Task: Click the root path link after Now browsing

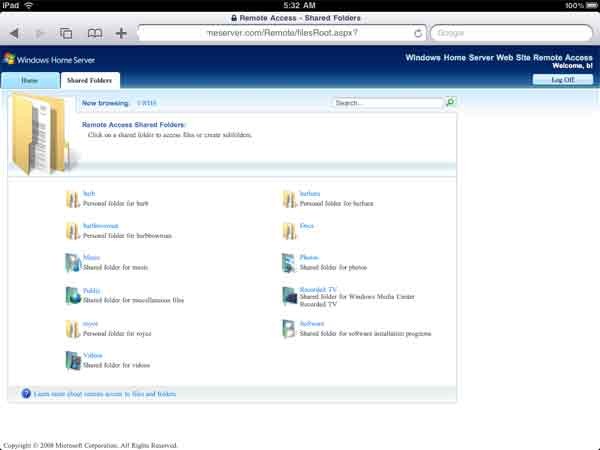Action: point(147,103)
